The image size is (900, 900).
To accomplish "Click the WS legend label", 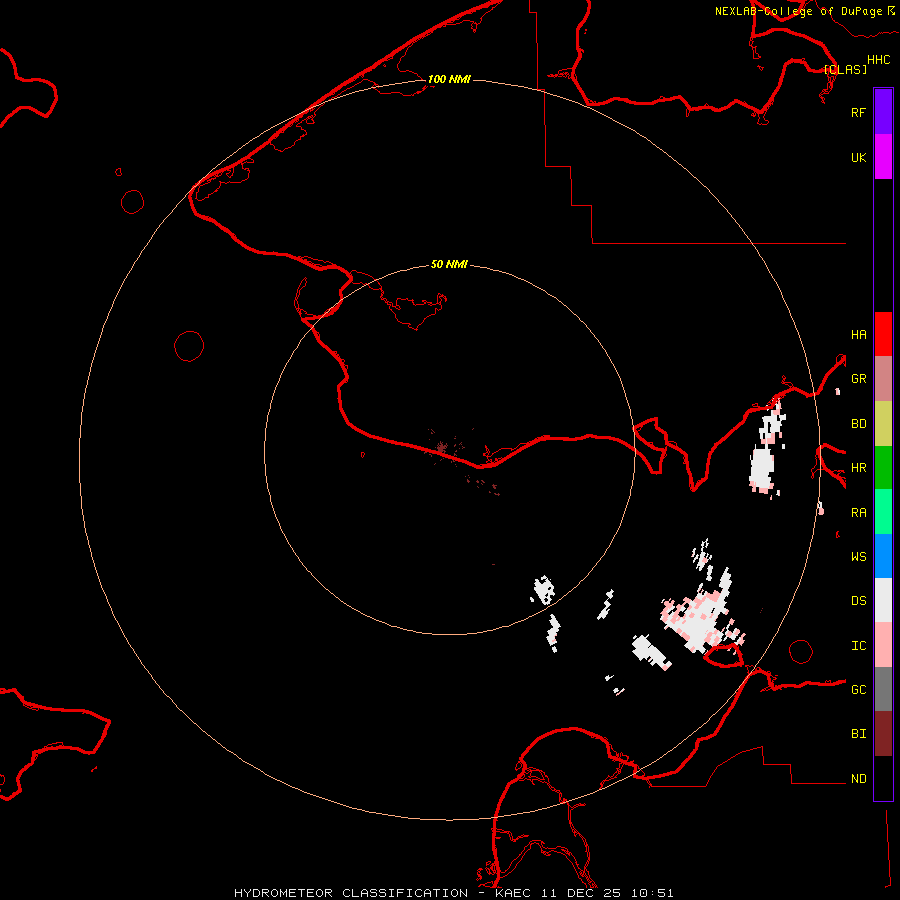I will click(859, 557).
